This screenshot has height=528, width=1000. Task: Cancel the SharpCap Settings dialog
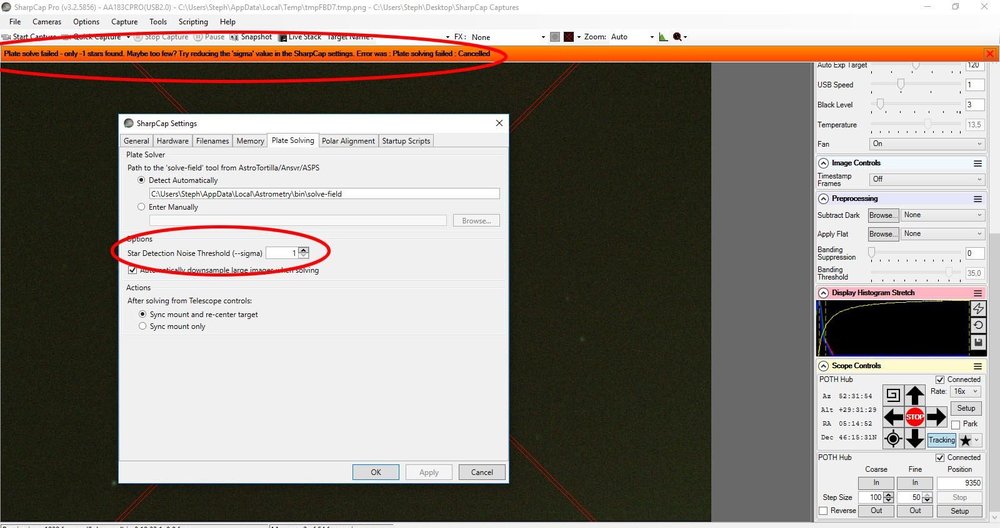pos(482,472)
